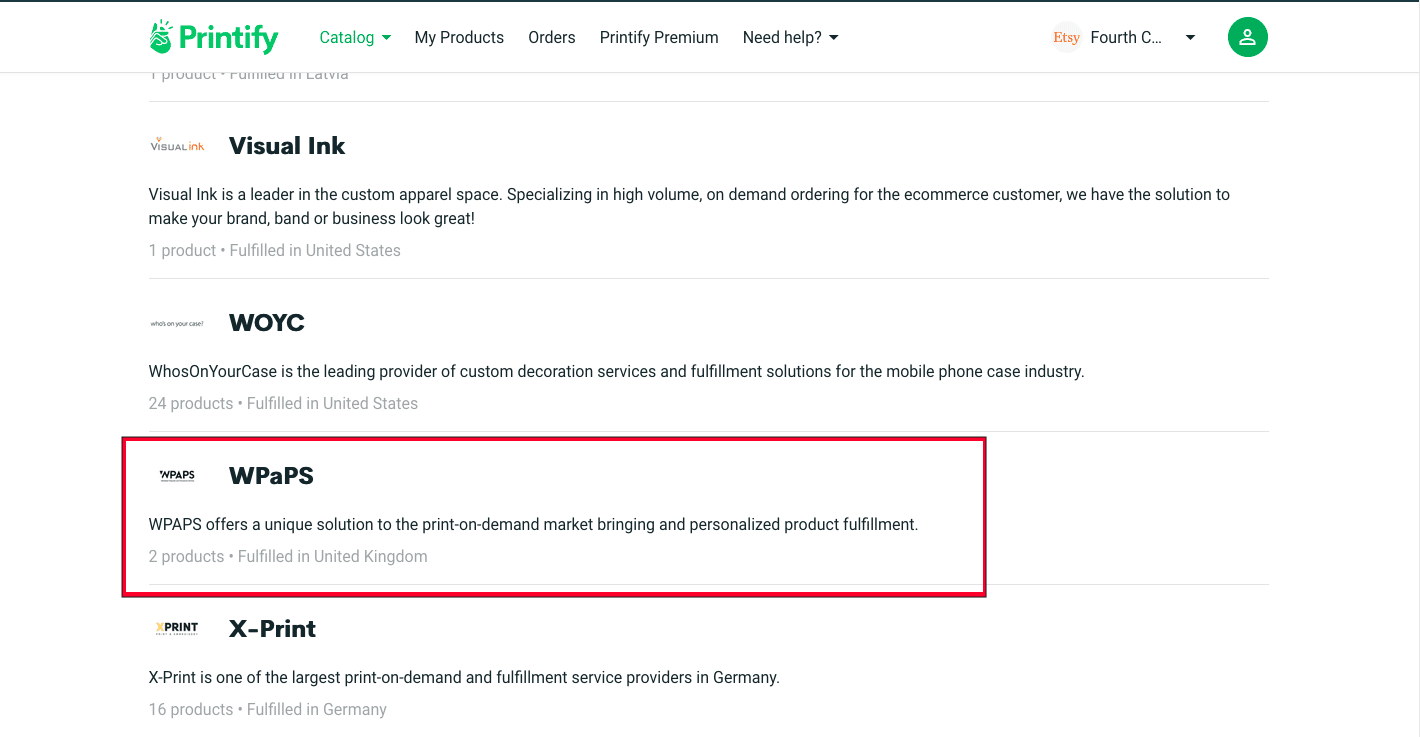This screenshot has height=737, width=1420.
Task: Click the X-Print description text
Action: click(x=464, y=678)
